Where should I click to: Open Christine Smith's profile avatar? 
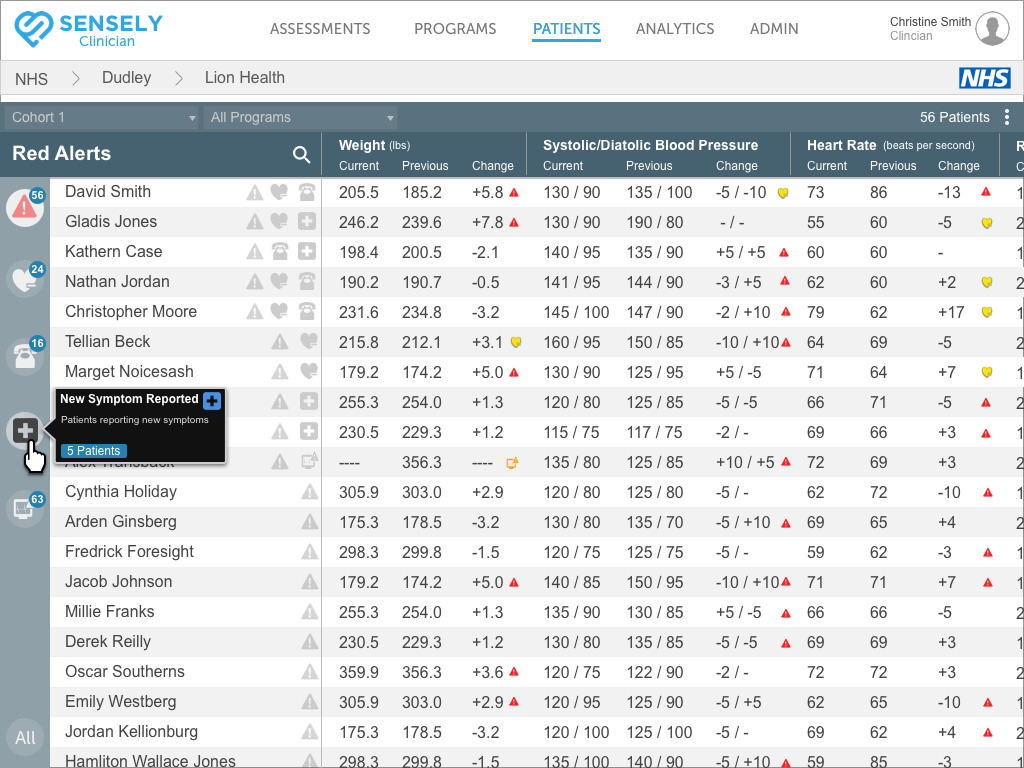click(992, 29)
